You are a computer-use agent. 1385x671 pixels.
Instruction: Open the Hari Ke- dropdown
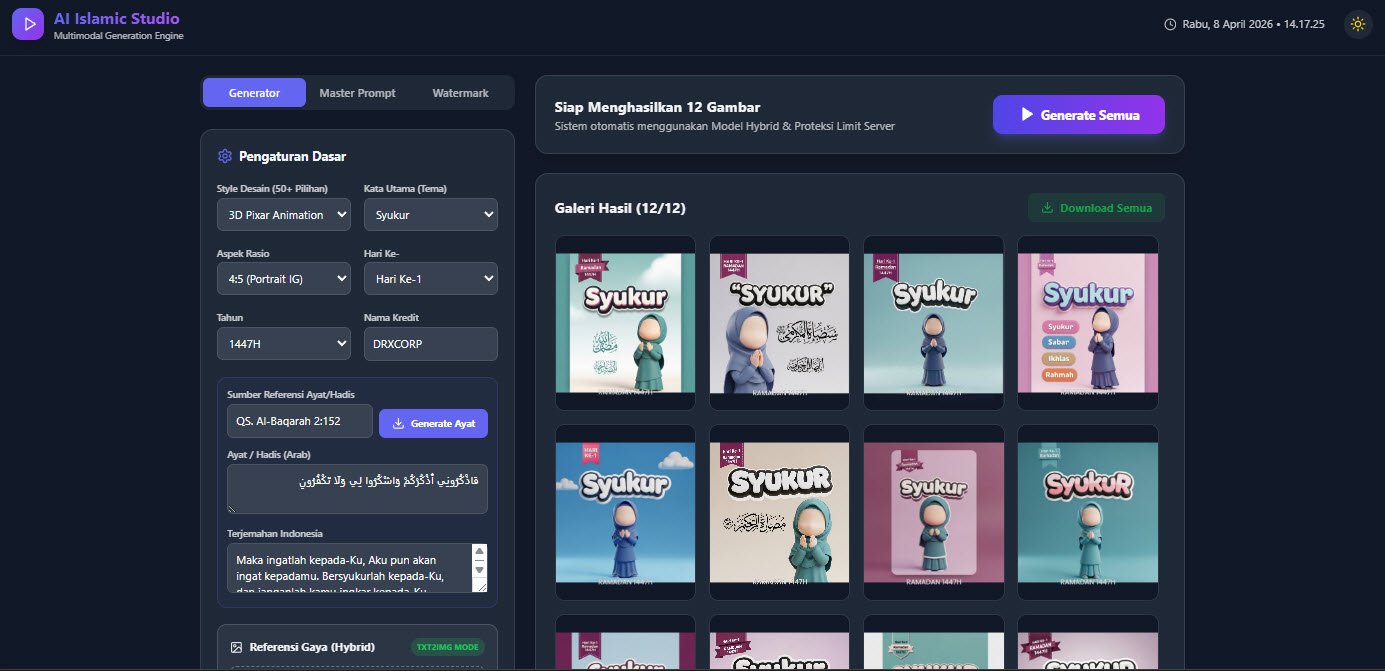point(431,279)
